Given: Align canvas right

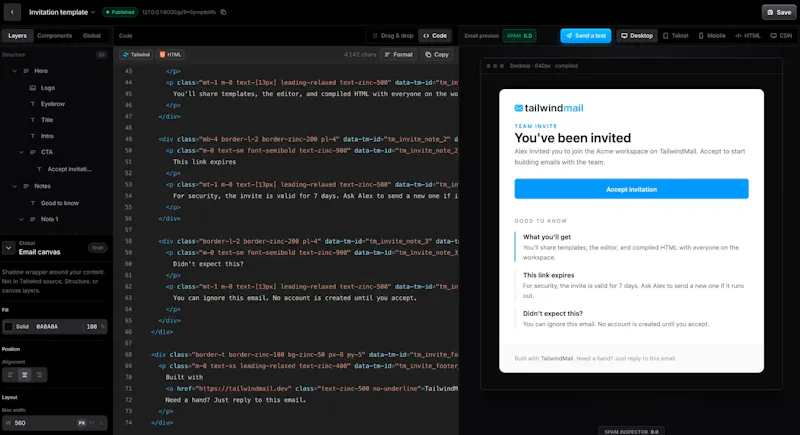Looking at the screenshot, I should [x=39, y=375].
